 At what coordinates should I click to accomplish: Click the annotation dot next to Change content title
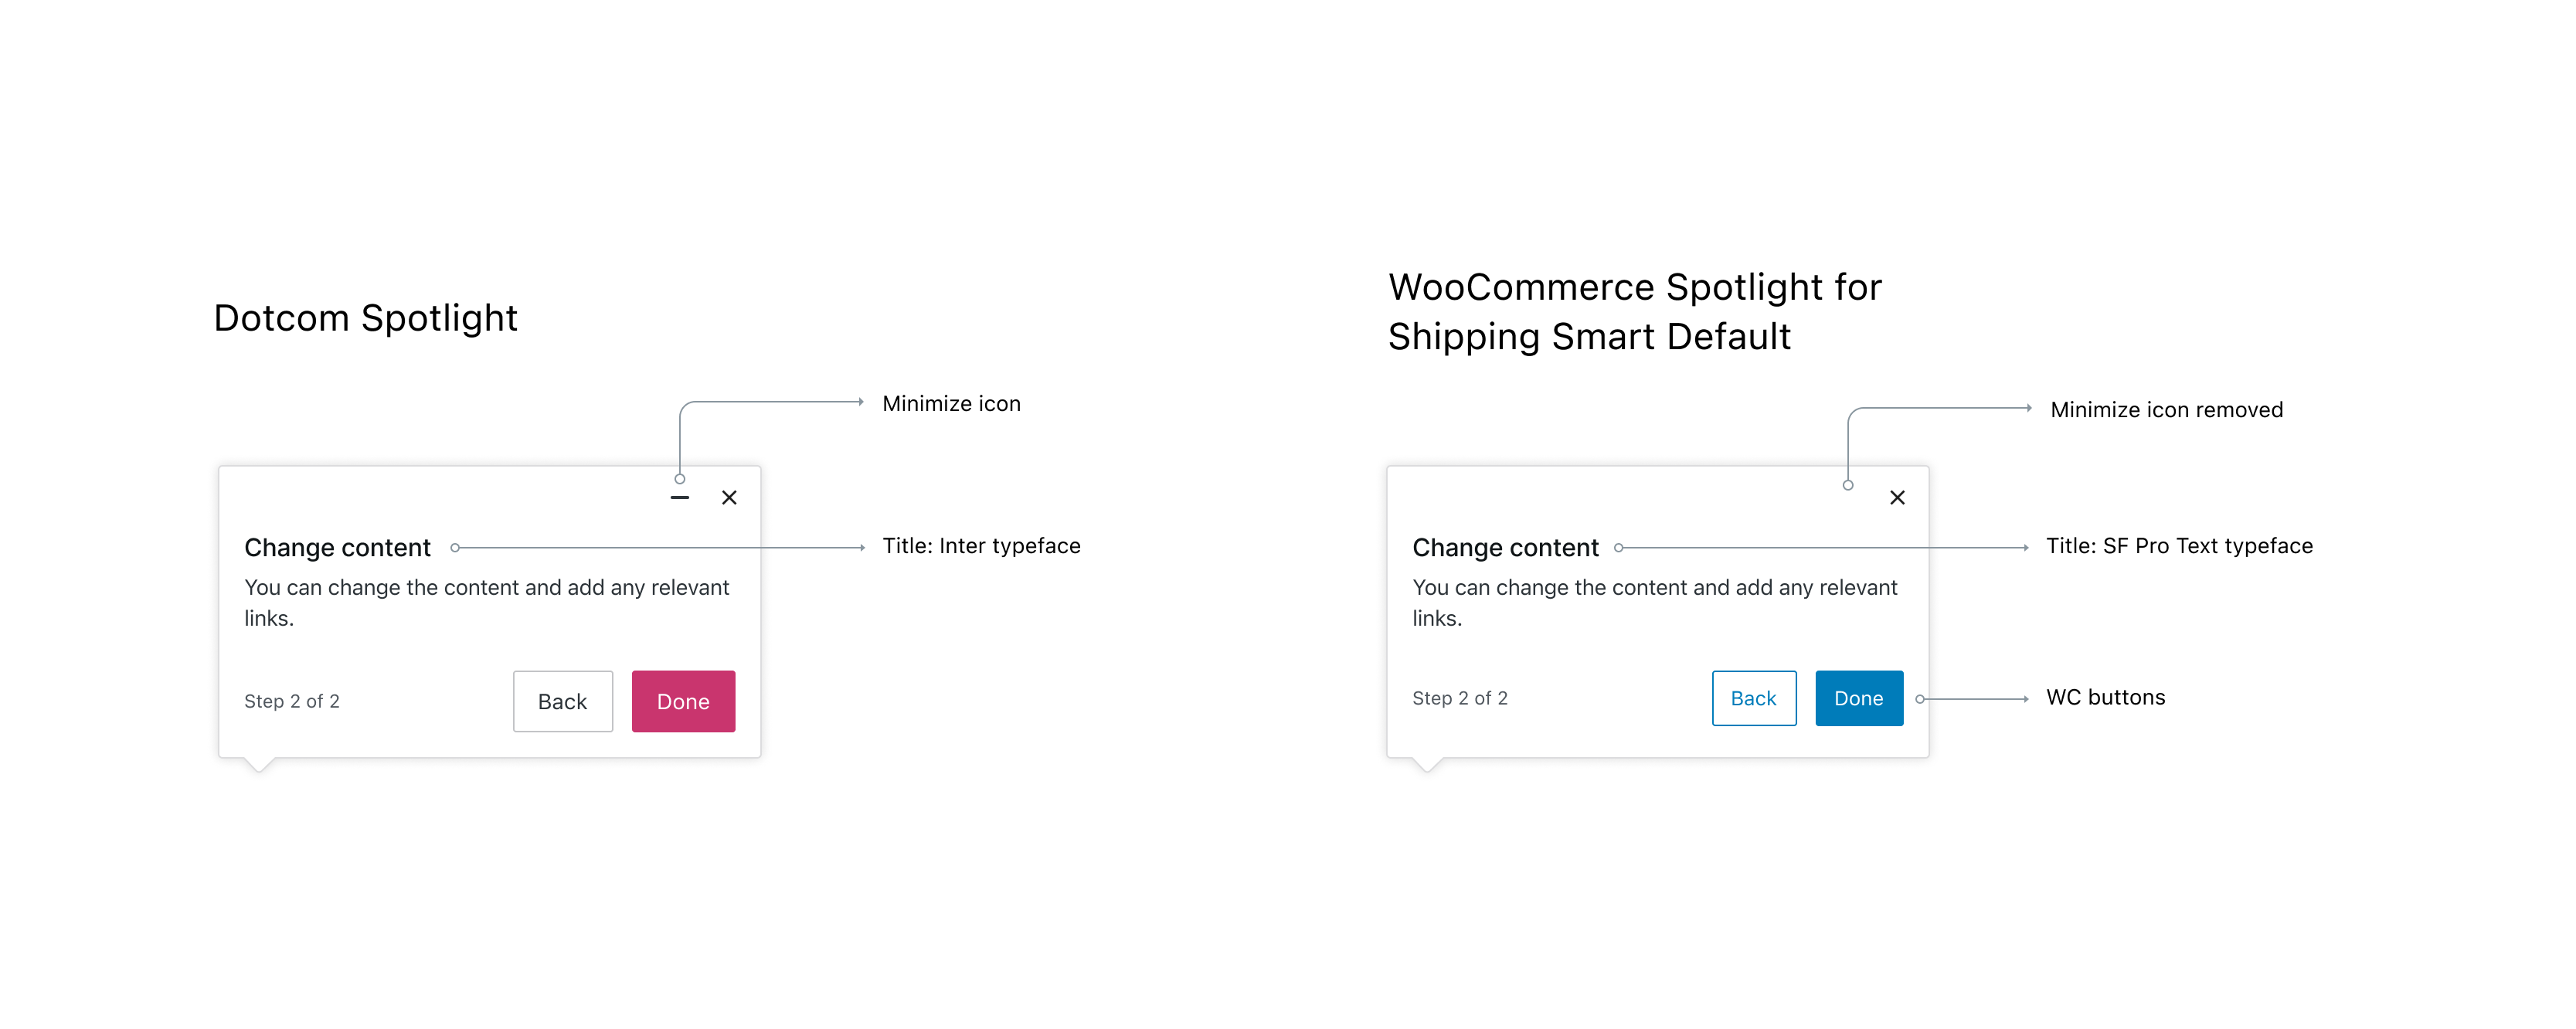[x=457, y=547]
